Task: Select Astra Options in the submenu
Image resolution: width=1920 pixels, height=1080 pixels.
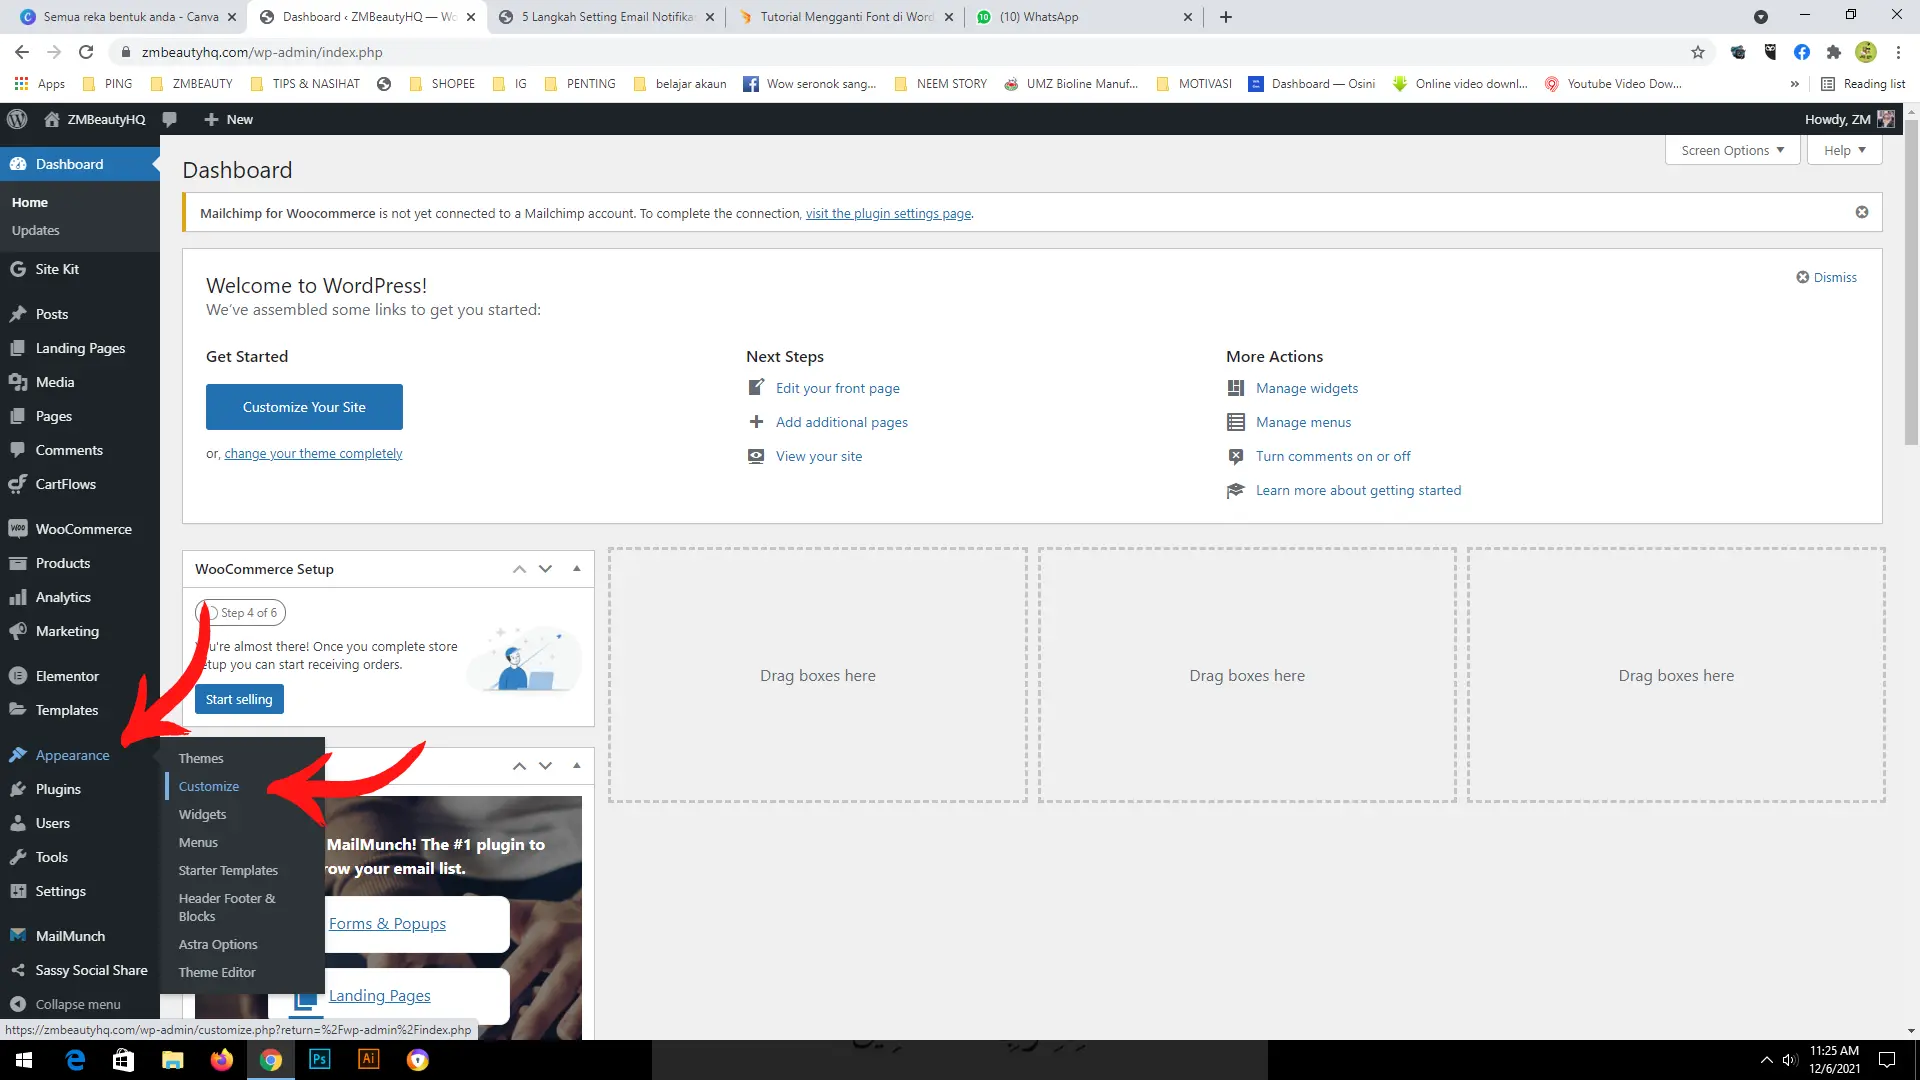Action: point(218,944)
